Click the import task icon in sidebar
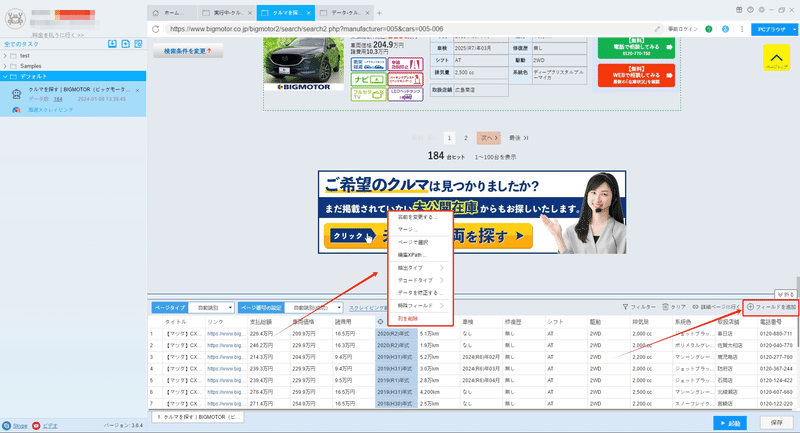The height and width of the screenshot is (433, 800). click(x=112, y=44)
